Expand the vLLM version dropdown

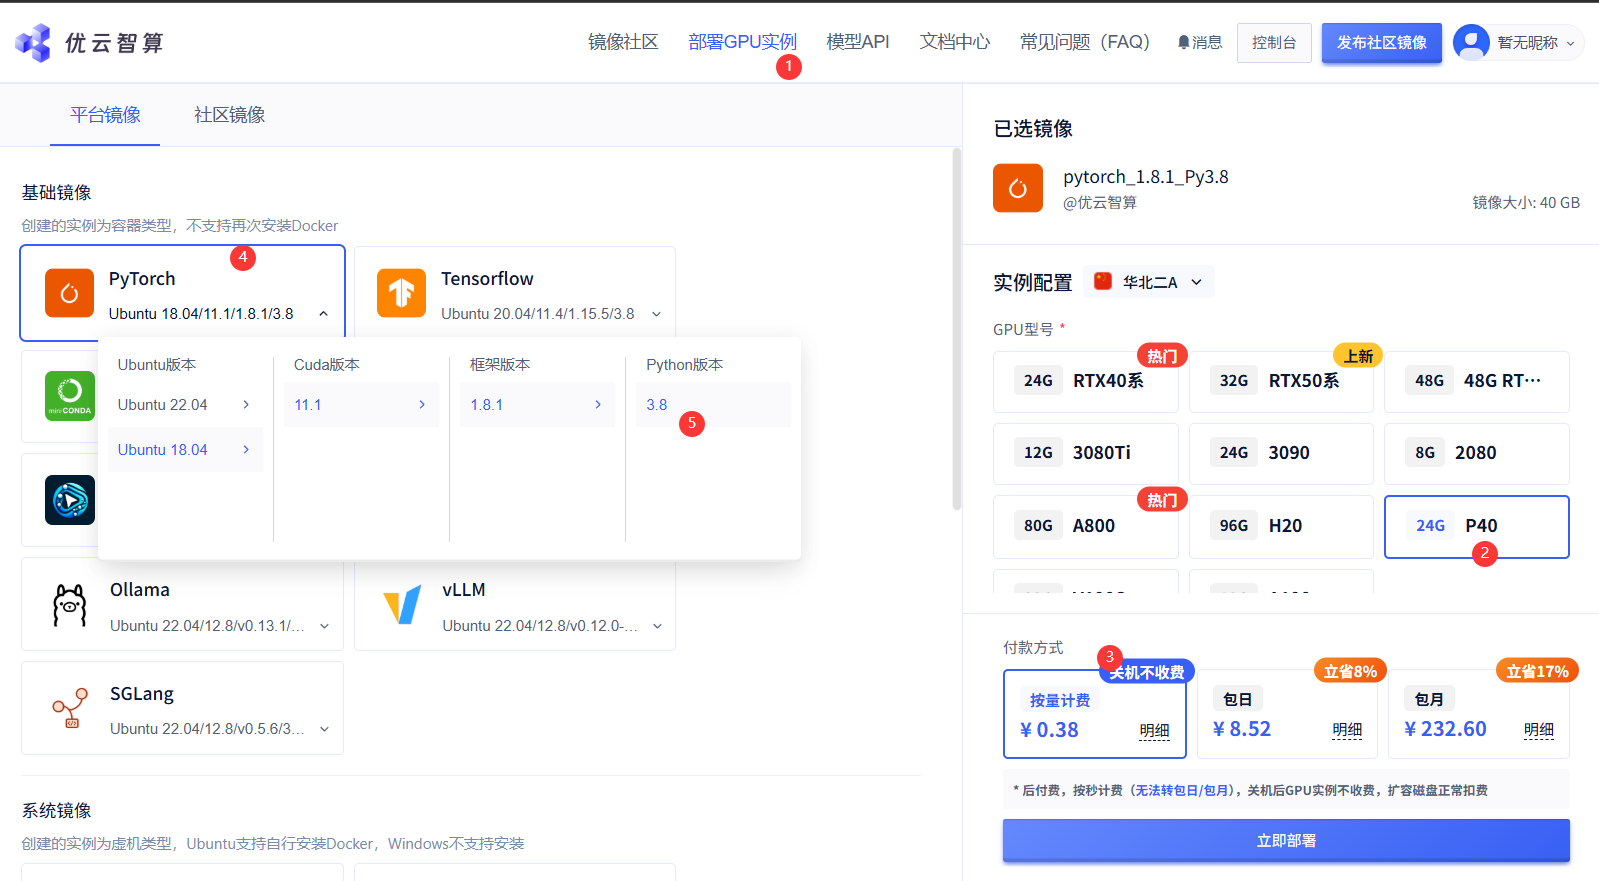[x=657, y=626]
